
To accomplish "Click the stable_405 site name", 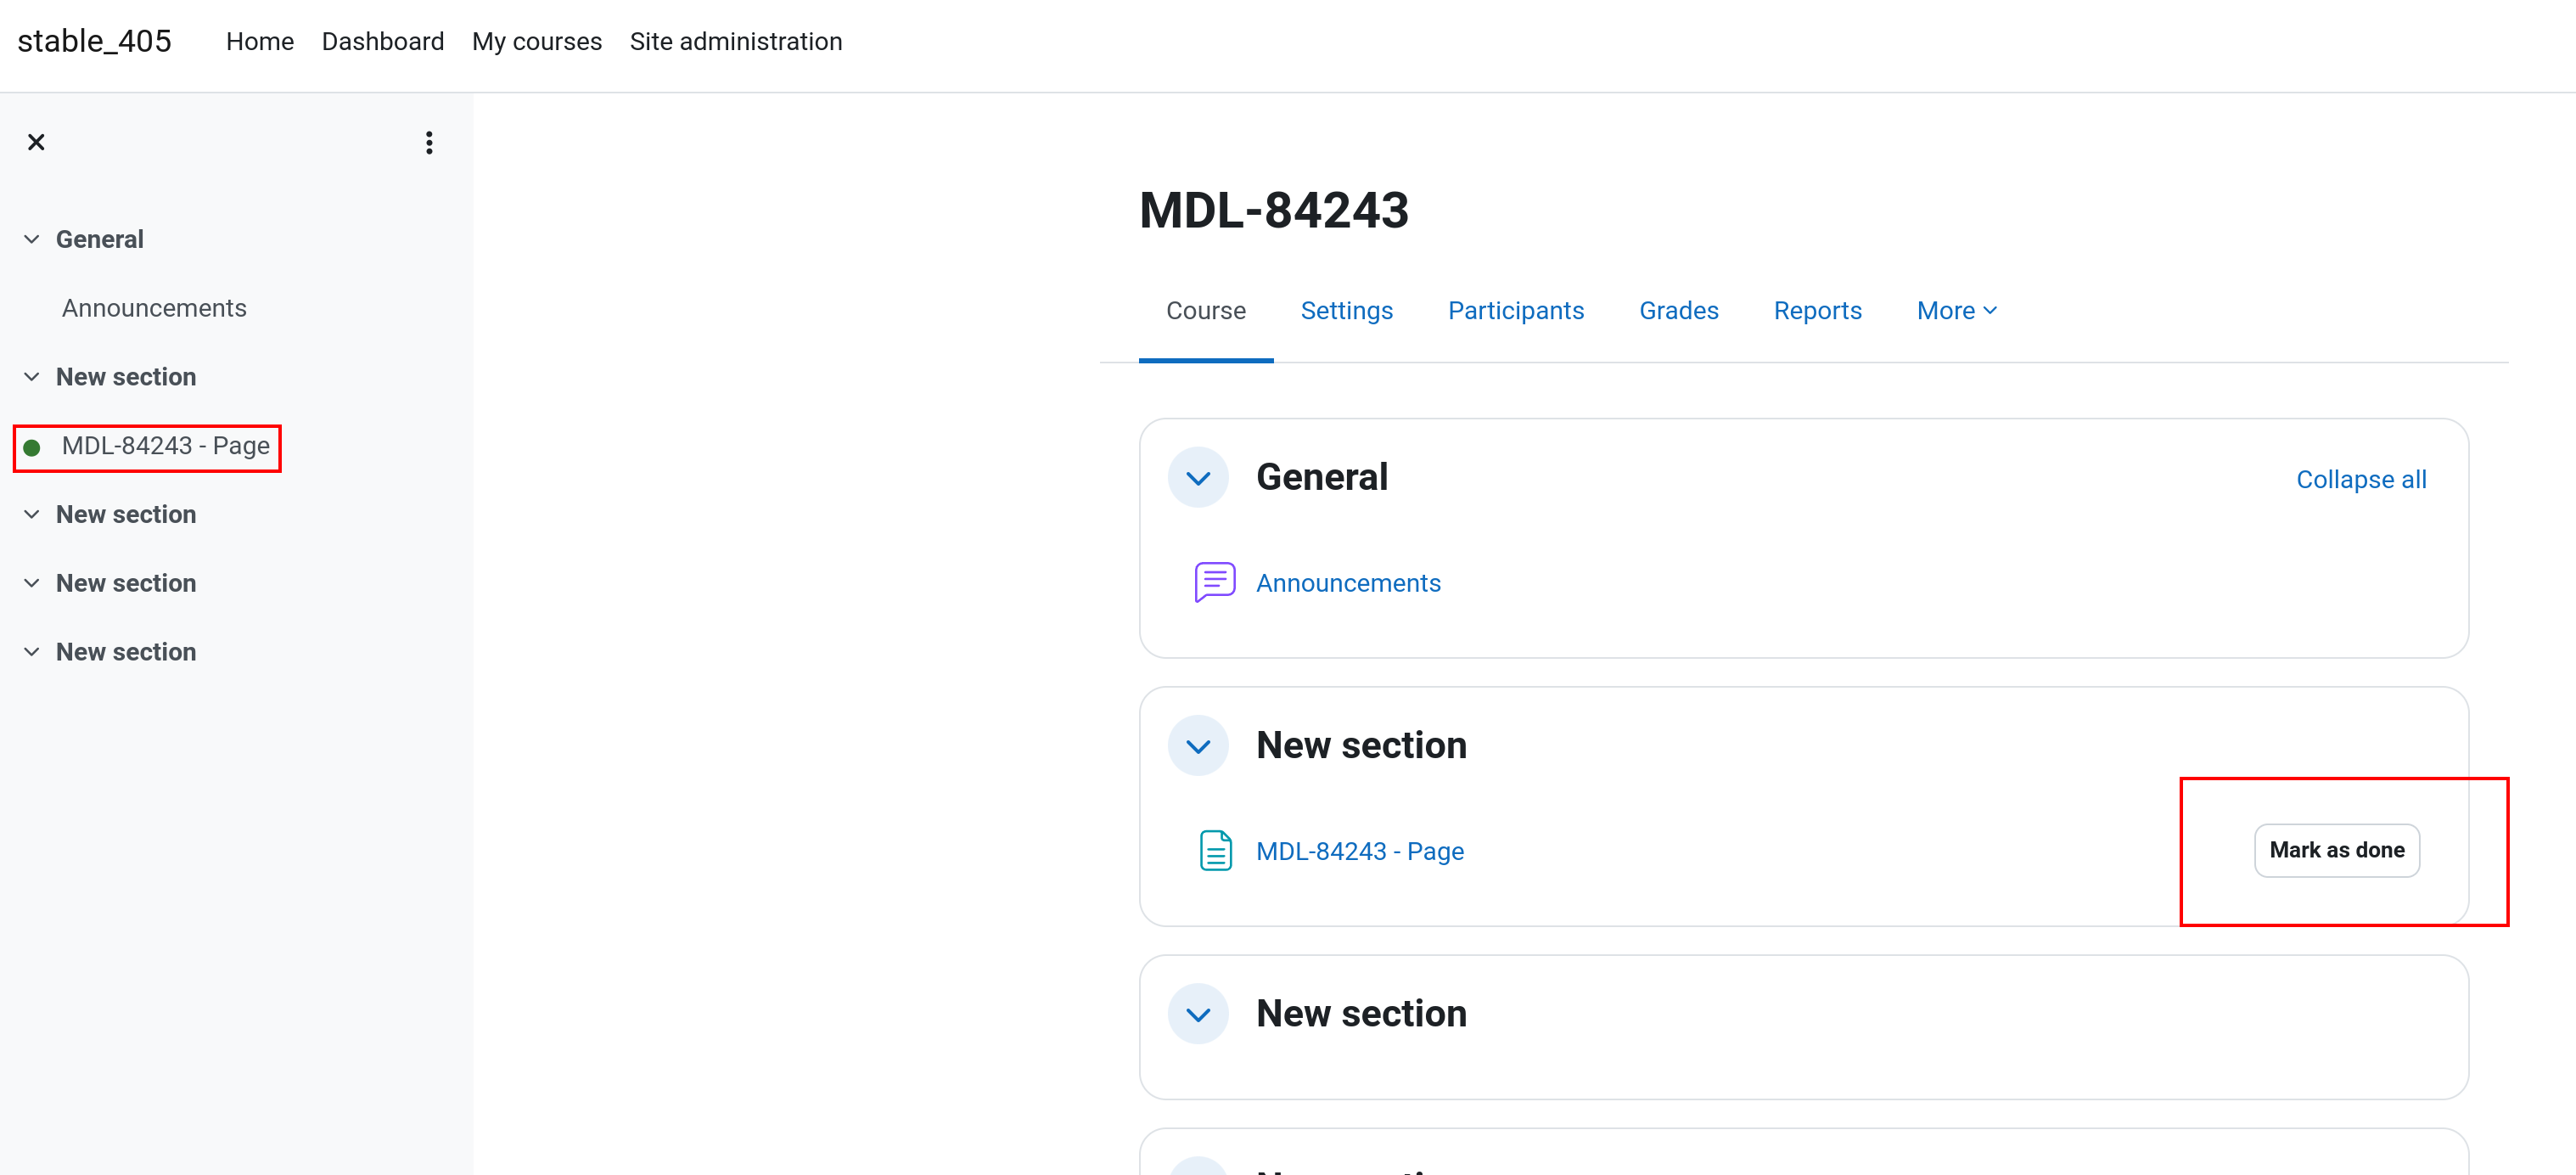I will pyautogui.click(x=95, y=41).
